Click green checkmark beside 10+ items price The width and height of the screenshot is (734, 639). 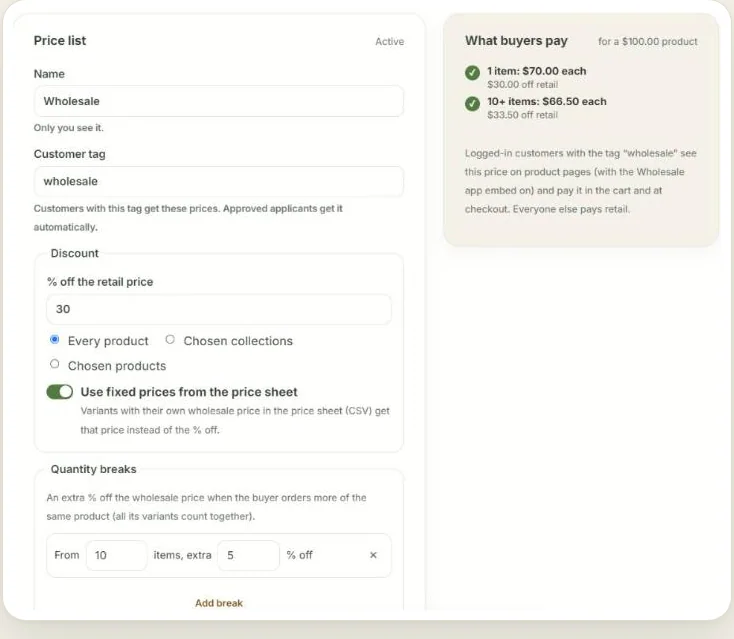click(472, 103)
